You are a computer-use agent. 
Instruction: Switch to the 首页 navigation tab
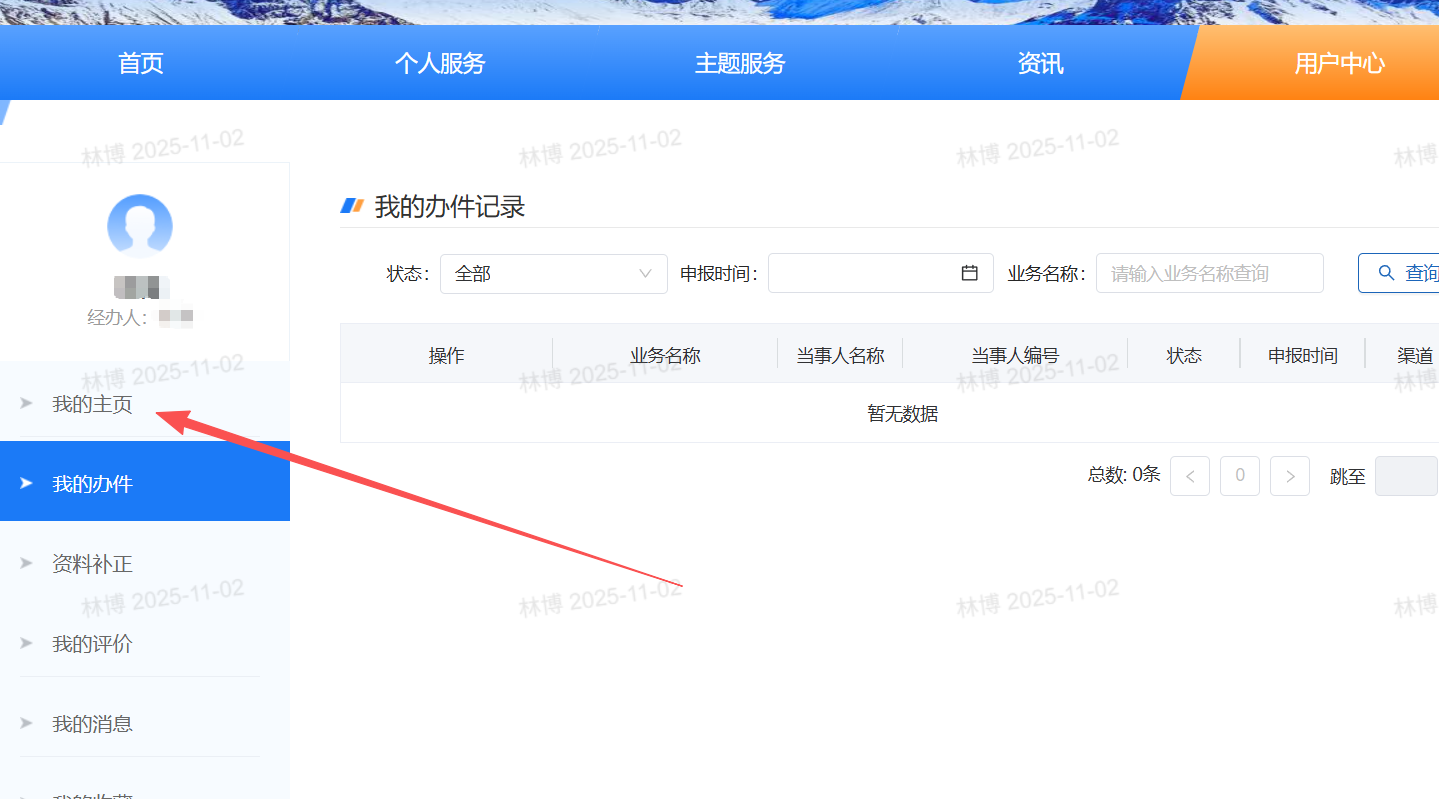[140, 64]
